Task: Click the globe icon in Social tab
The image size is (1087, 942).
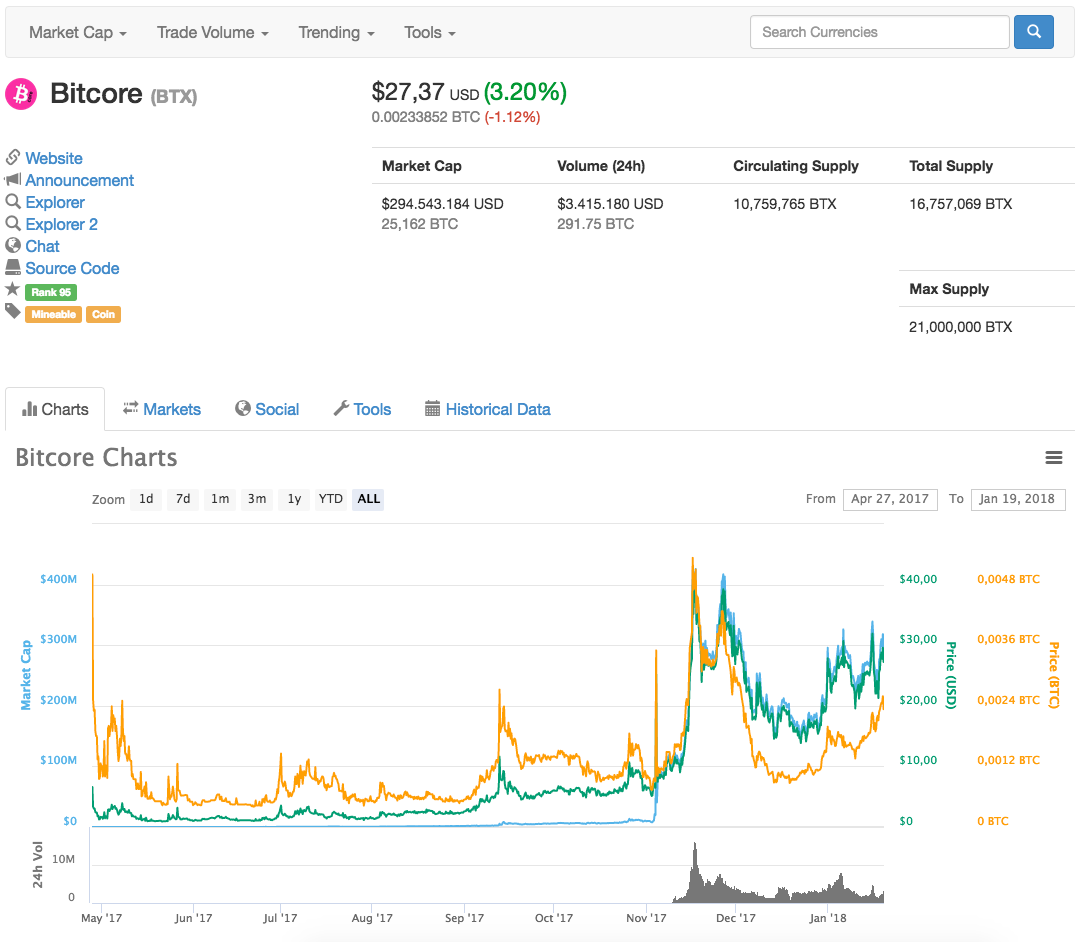Action: pyautogui.click(x=243, y=408)
